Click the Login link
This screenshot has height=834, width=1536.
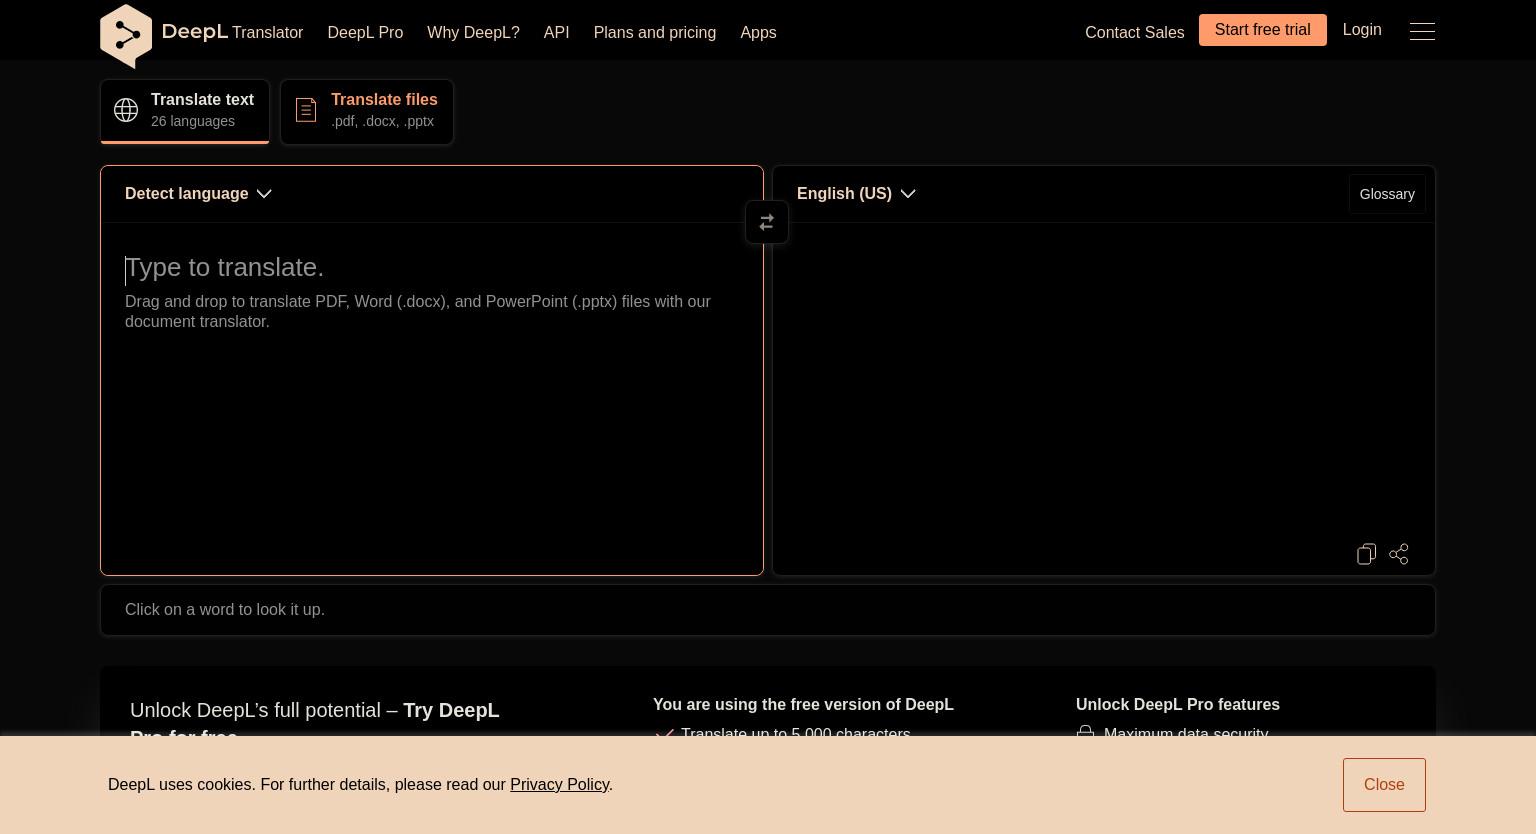(x=1362, y=30)
